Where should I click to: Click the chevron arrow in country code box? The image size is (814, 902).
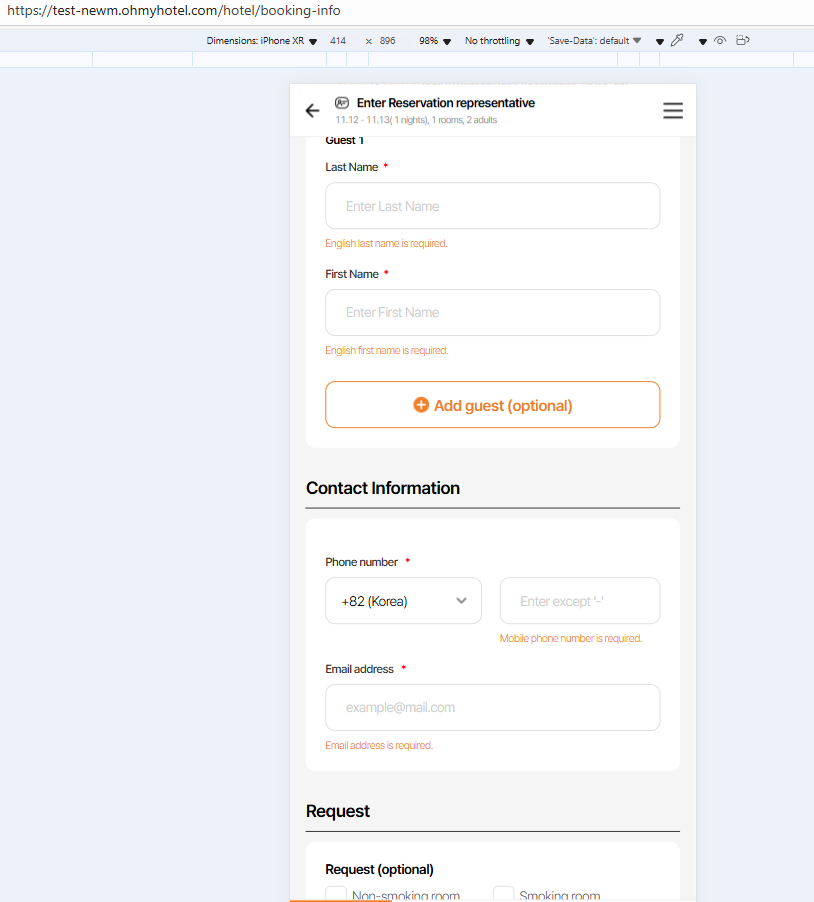461,601
